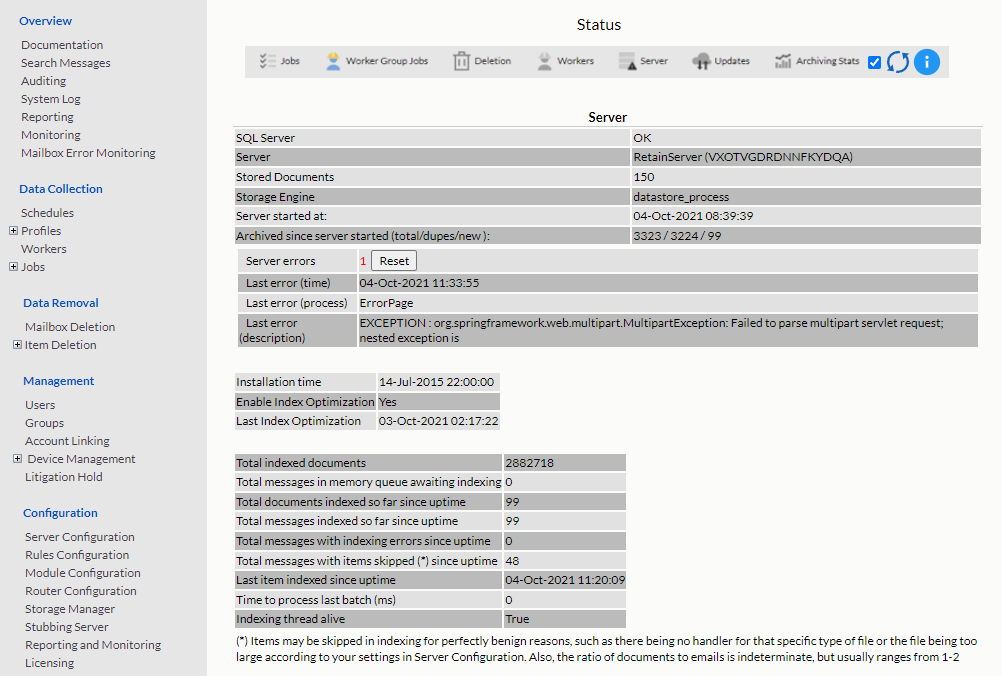This screenshot has height=676, width=1002.
Task: Select the datastore_process storage engine value
Action: (x=681, y=197)
